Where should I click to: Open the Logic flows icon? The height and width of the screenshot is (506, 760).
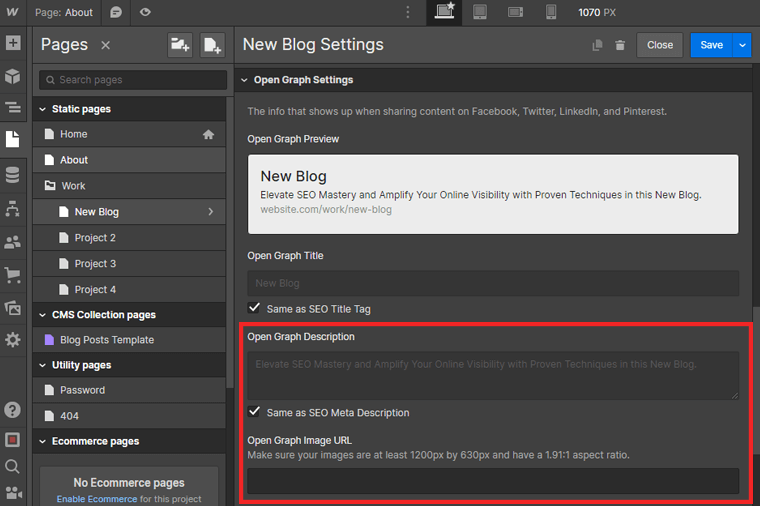[x=13, y=208]
